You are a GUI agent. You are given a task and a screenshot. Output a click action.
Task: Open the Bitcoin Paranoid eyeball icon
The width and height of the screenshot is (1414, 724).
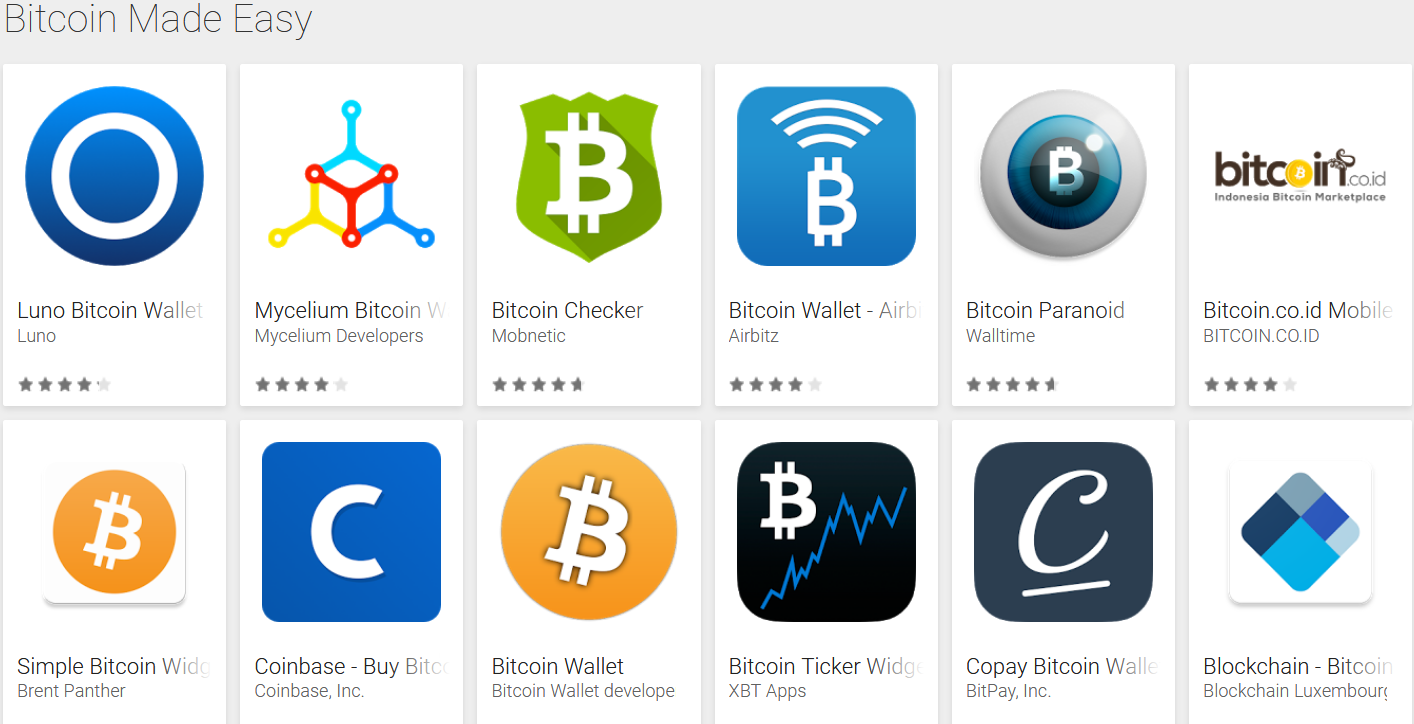[x=1063, y=176]
